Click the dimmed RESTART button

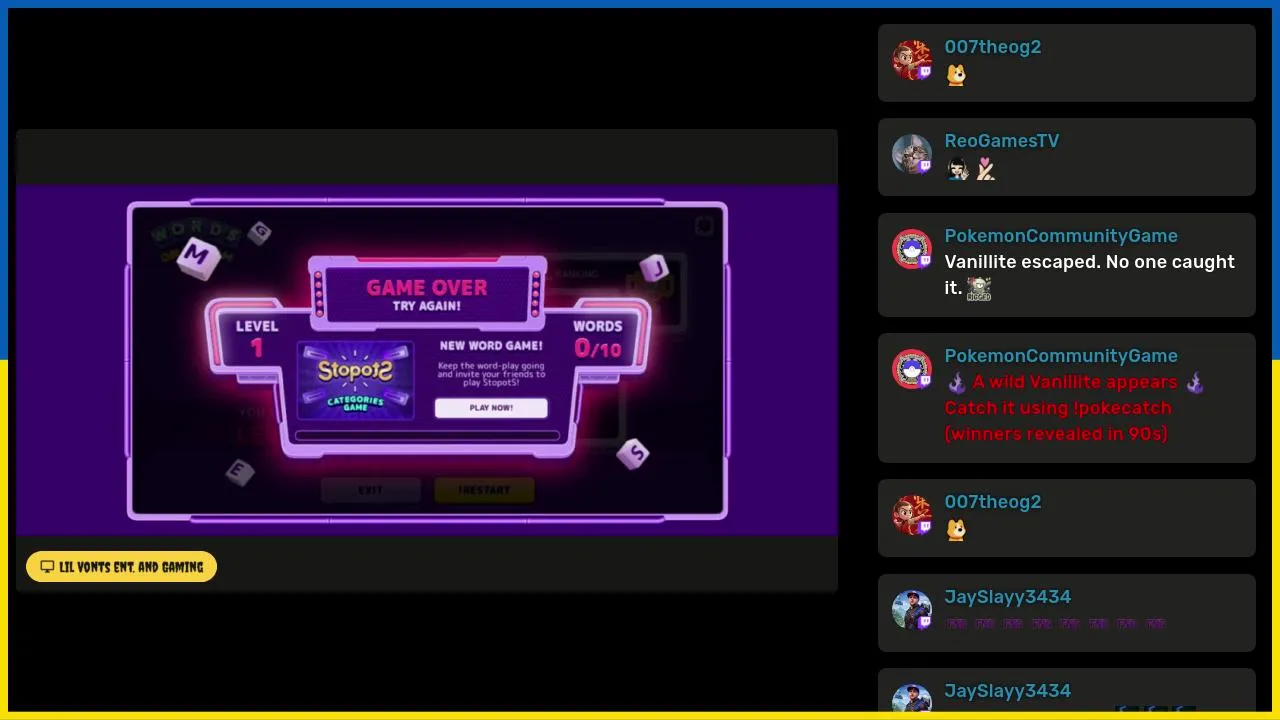[484, 490]
